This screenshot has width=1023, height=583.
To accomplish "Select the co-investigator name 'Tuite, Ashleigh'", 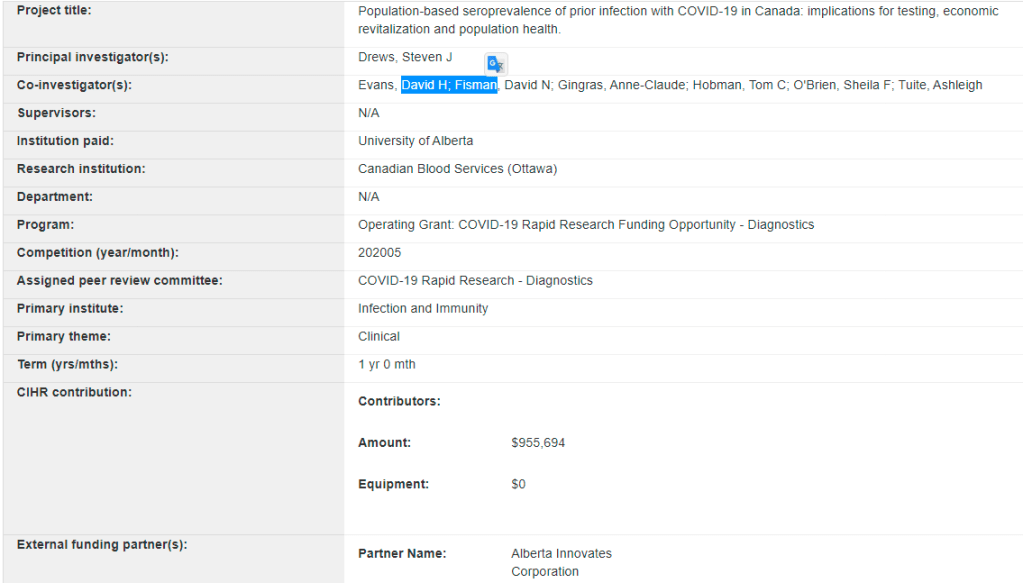I will [x=940, y=86].
